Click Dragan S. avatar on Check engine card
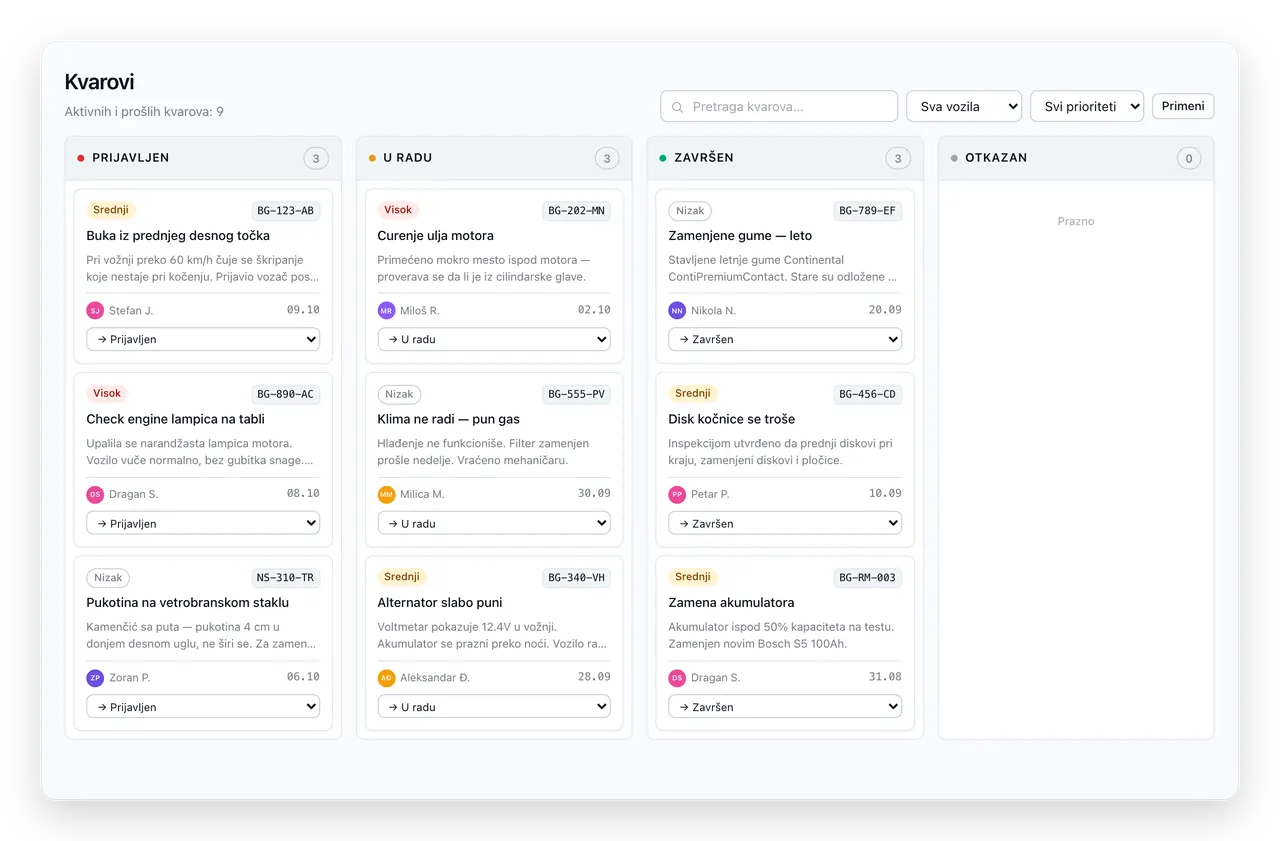1280x841 pixels. (x=95, y=494)
